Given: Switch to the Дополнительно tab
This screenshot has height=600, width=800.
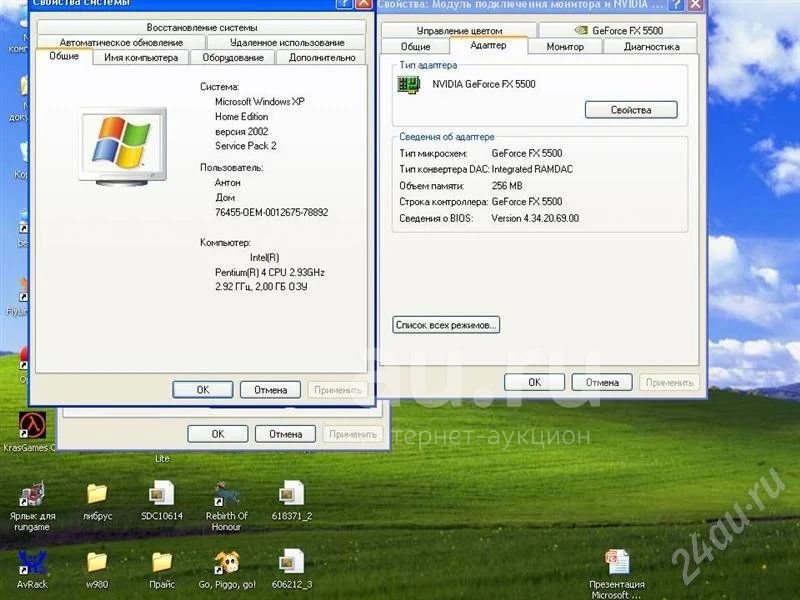Looking at the screenshot, I should (x=322, y=58).
